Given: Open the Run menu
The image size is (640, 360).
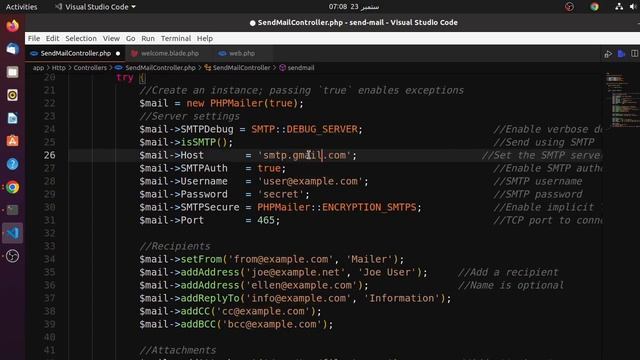Looking at the screenshot, I should click(x=148, y=38).
